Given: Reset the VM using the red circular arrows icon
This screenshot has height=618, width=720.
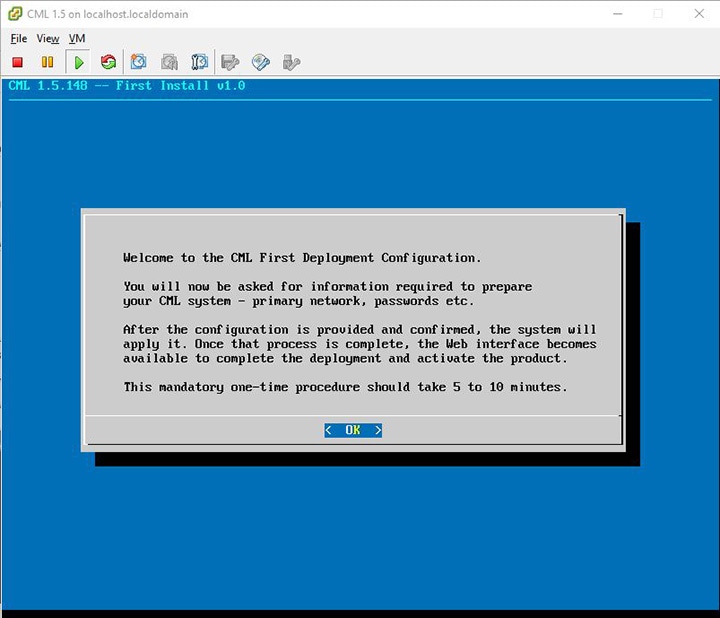Looking at the screenshot, I should coord(108,62).
